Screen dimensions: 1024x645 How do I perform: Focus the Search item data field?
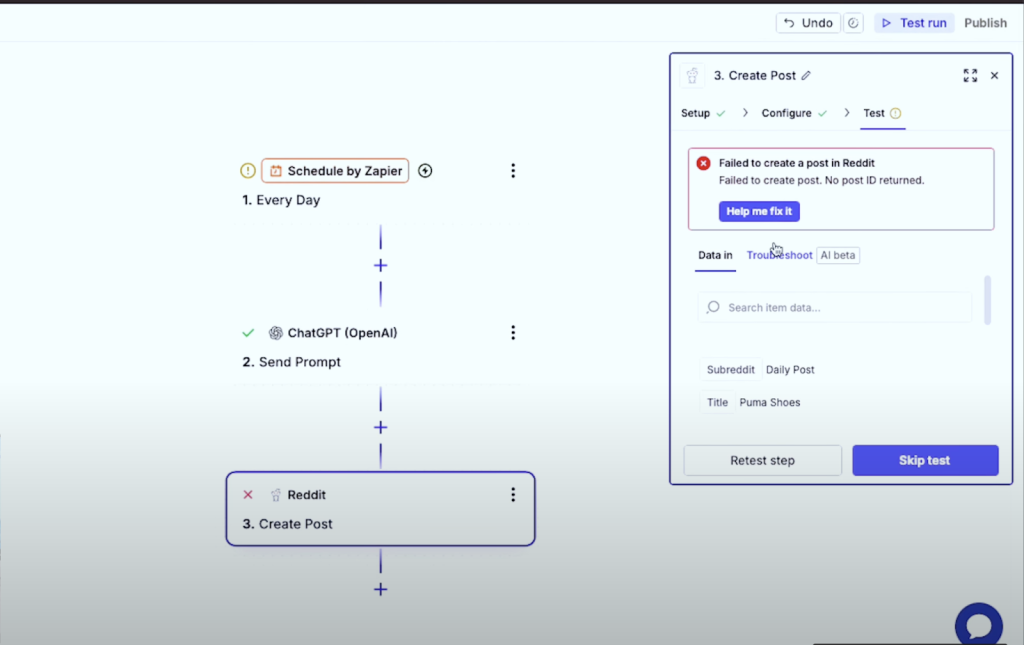[x=835, y=307]
